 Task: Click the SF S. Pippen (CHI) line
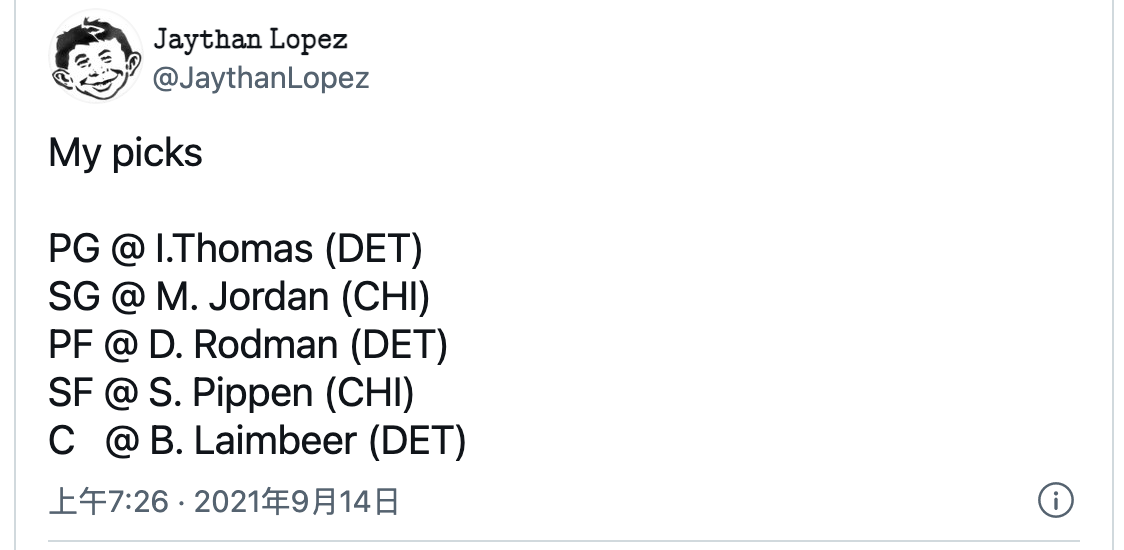[232, 393]
